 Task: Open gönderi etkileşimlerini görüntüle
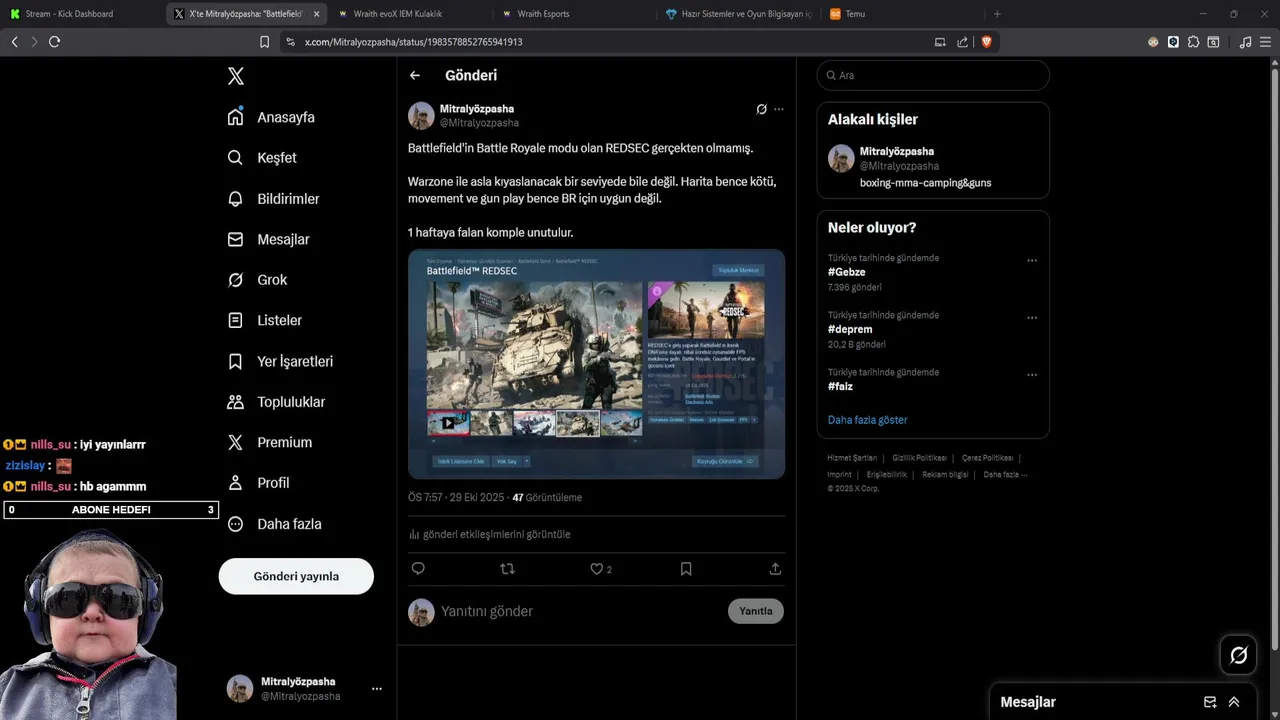[490, 534]
